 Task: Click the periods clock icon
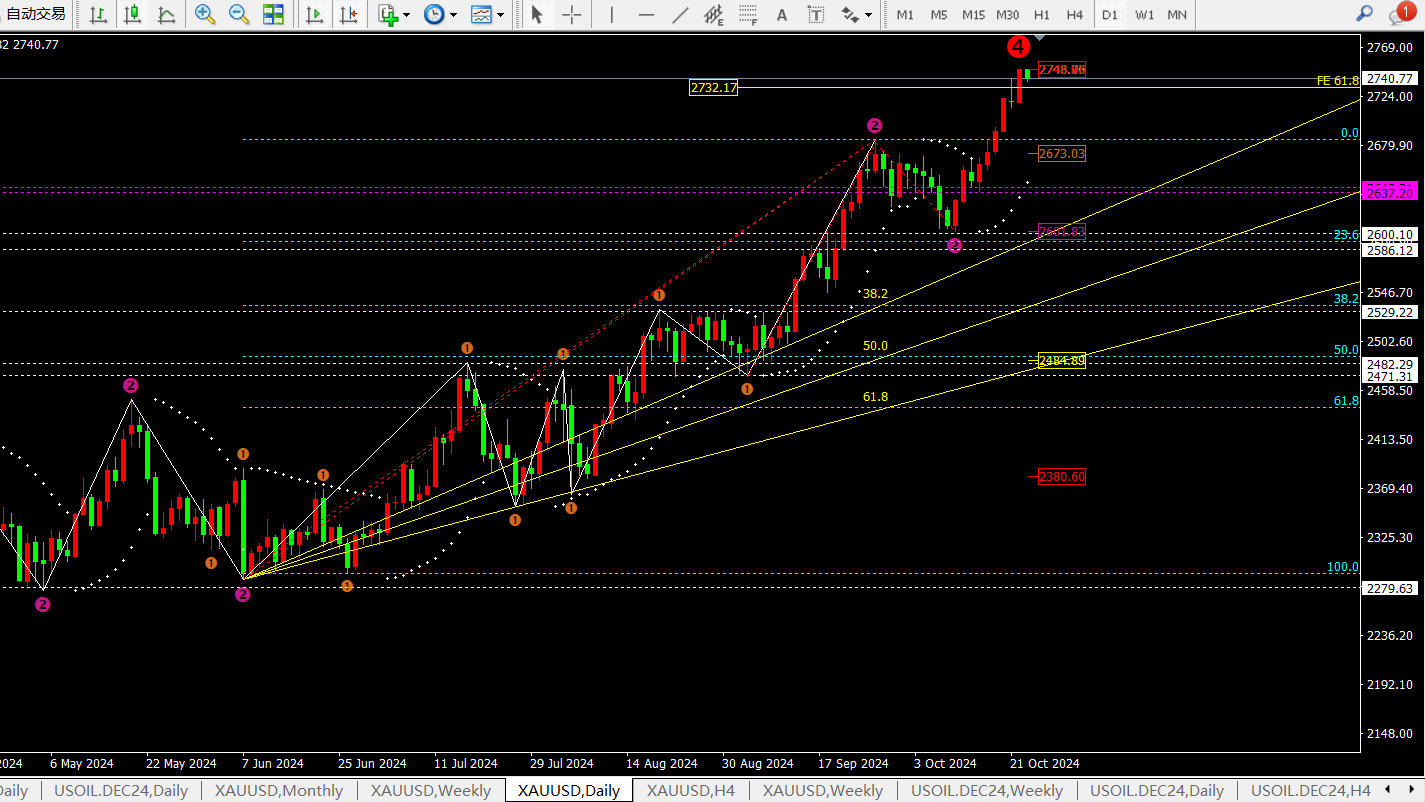[x=433, y=14]
